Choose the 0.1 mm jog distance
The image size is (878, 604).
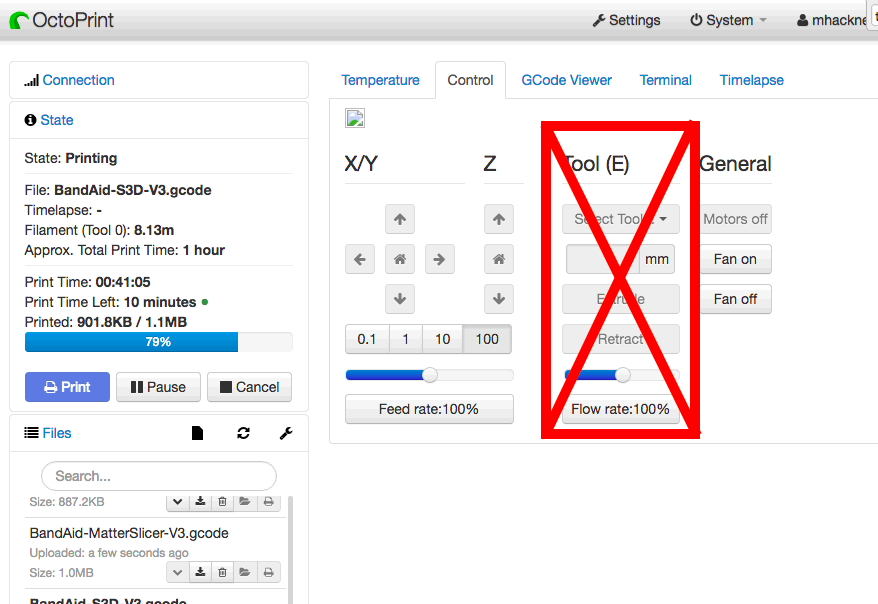coord(367,339)
